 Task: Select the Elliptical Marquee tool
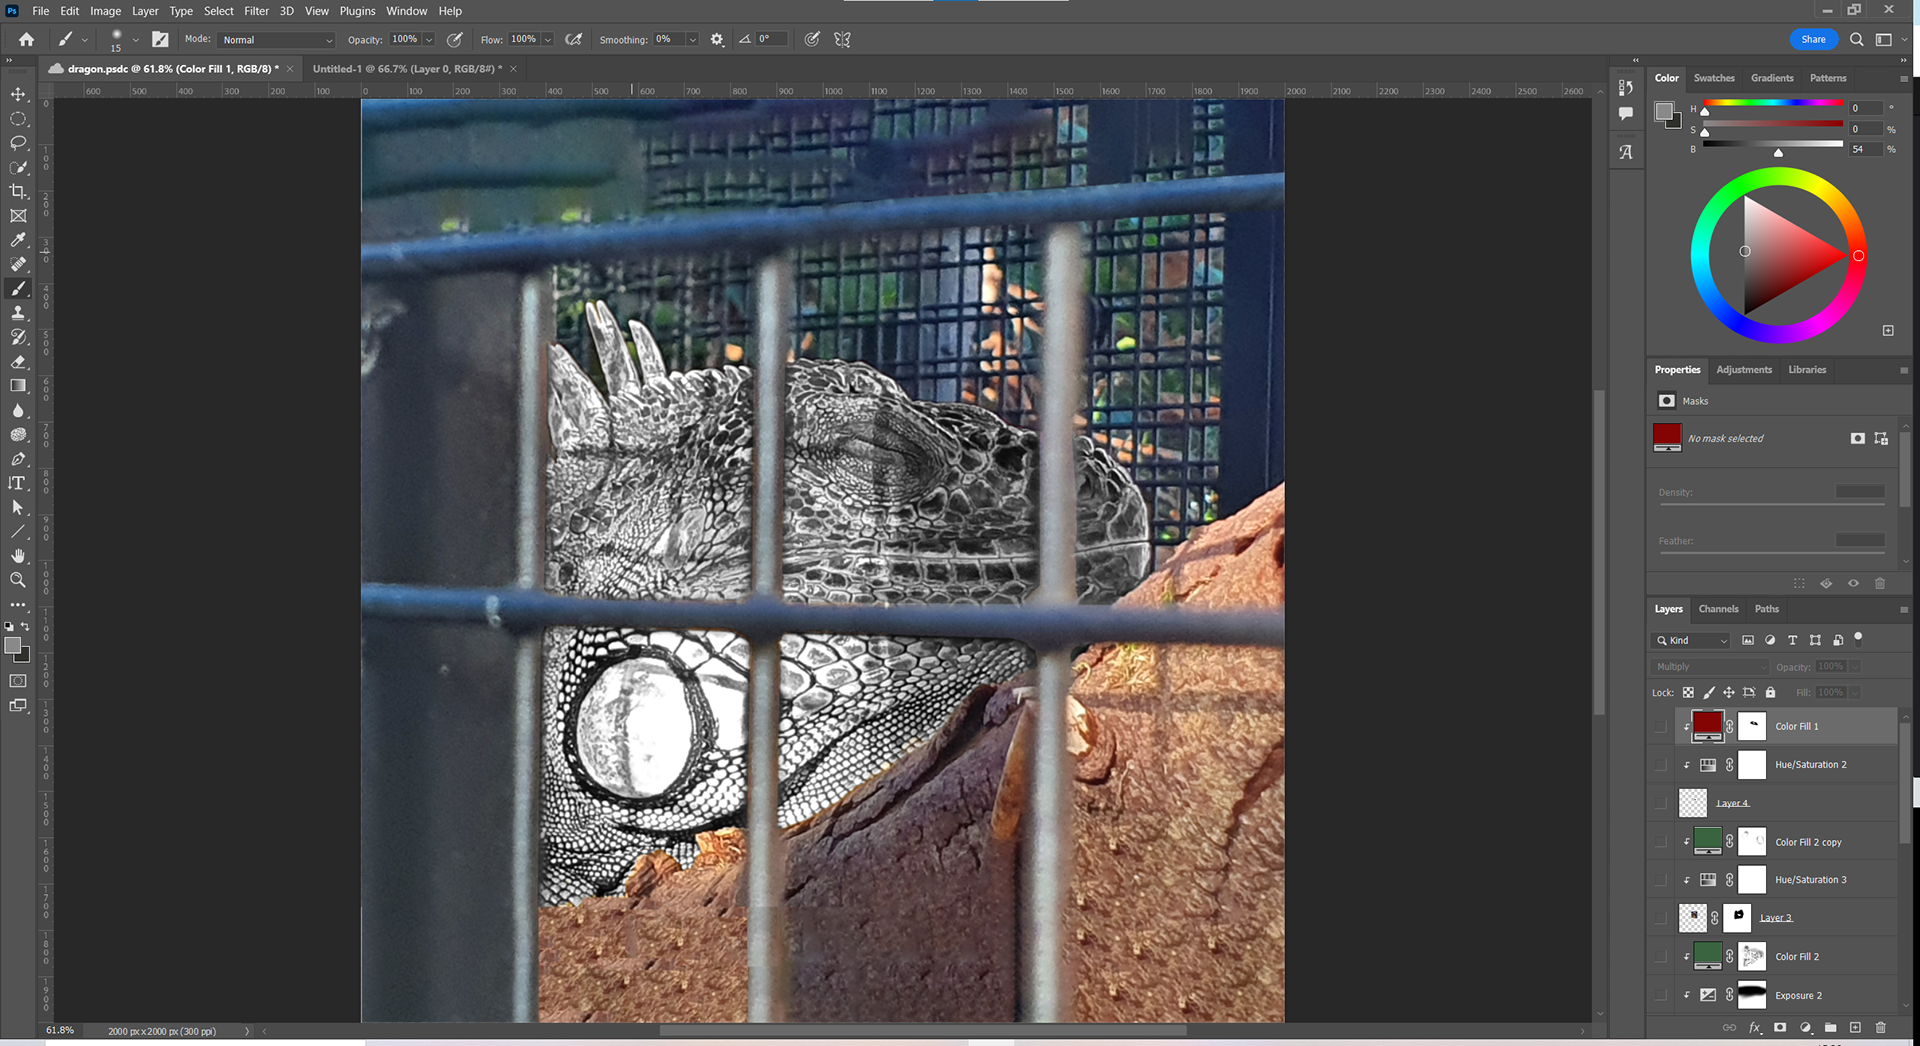(x=18, y=118)
